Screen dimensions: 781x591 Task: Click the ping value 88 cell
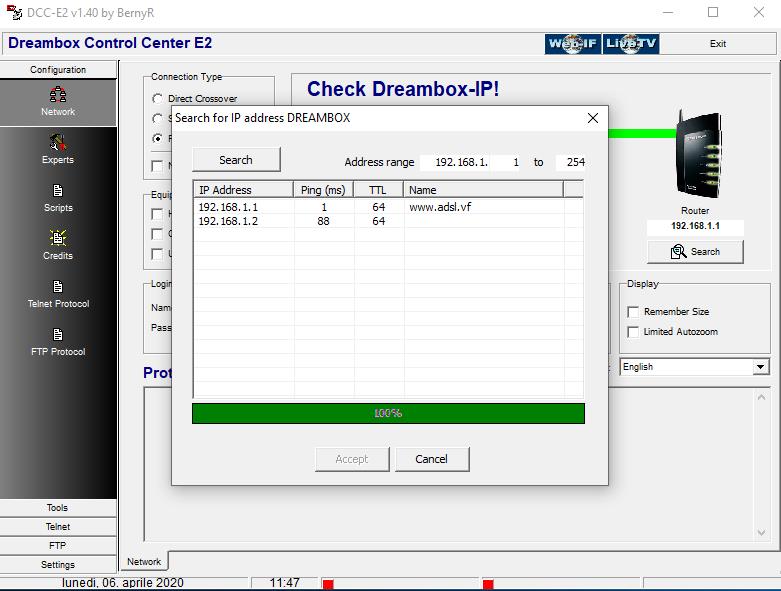tap(323, 221)
